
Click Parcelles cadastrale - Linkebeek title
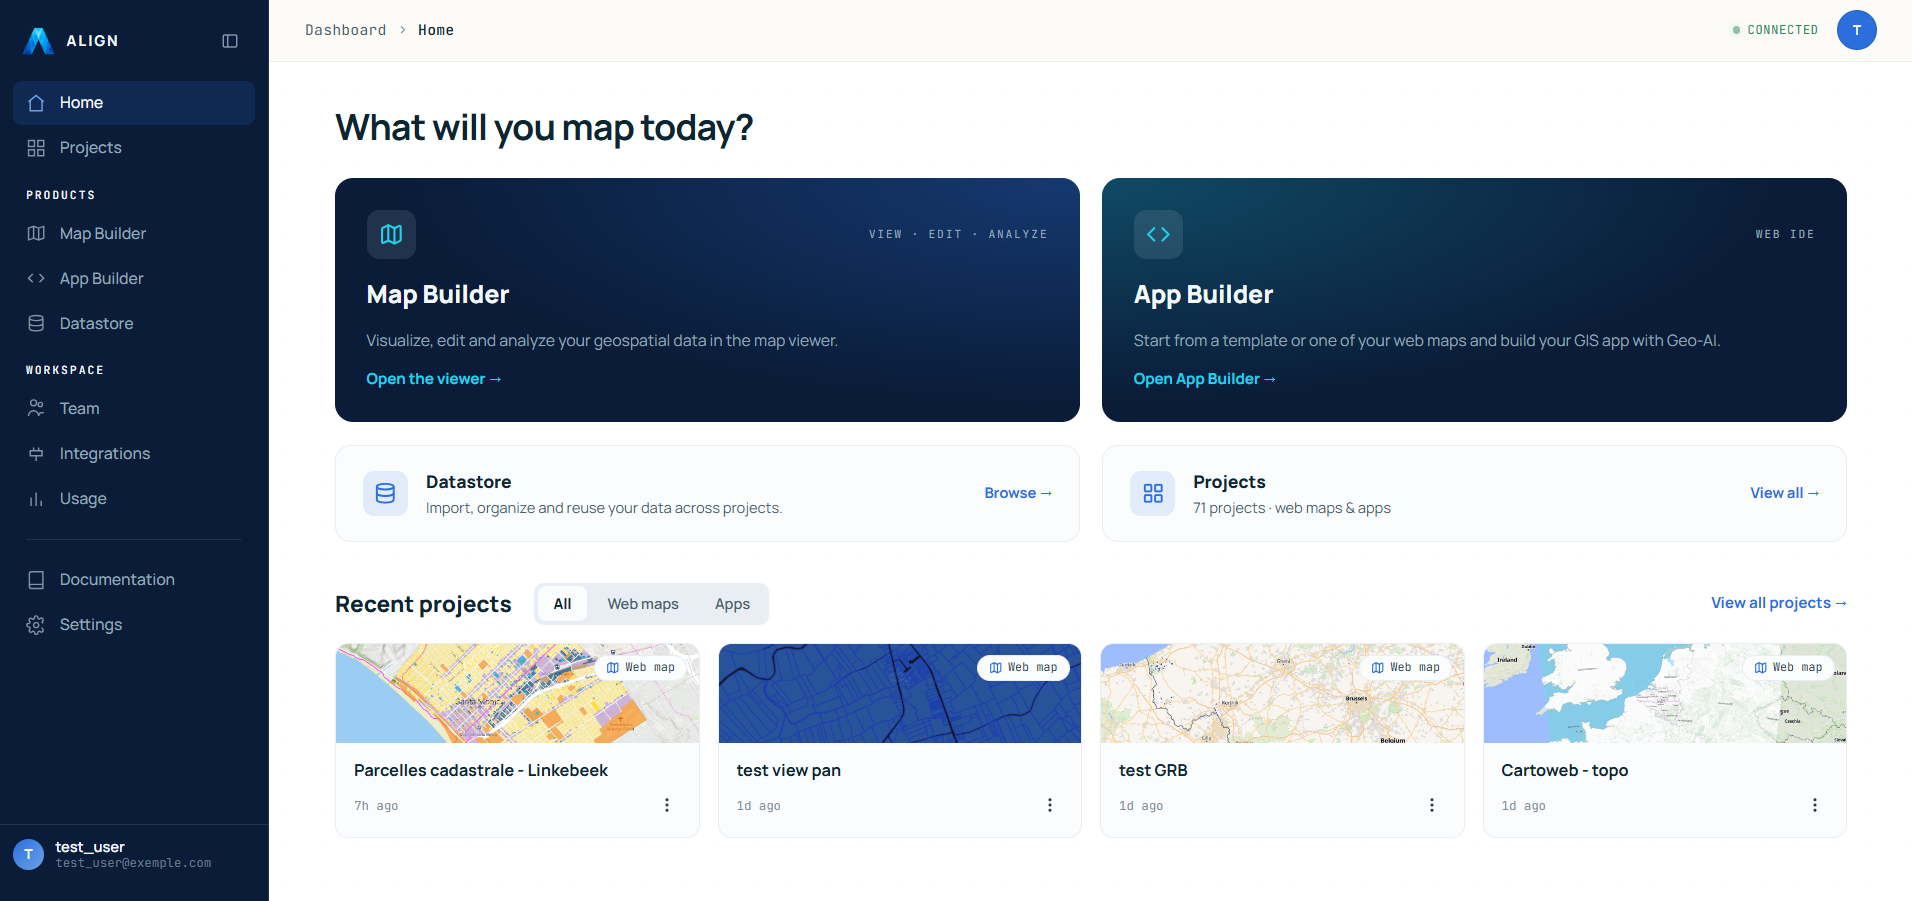481,770
